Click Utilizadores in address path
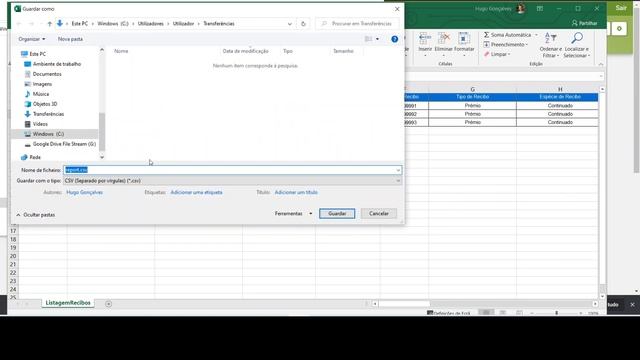Image resolution: width=640 pixels, height=360 pixels. (151, 24)
